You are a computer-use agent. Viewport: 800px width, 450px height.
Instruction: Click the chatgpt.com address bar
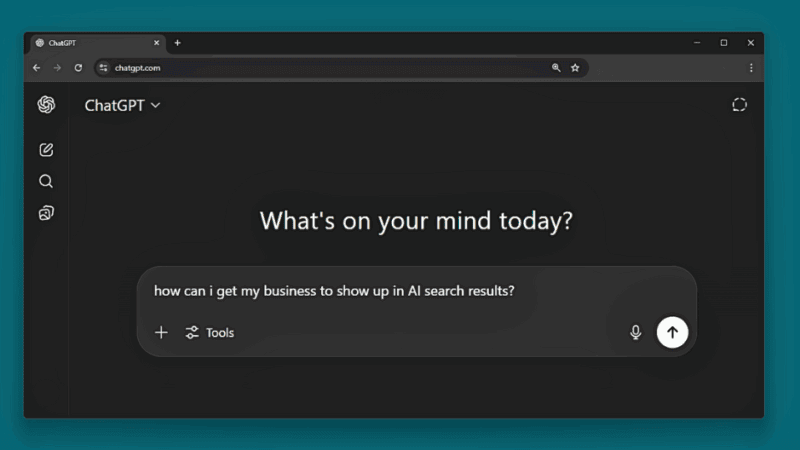coord(341,68)
